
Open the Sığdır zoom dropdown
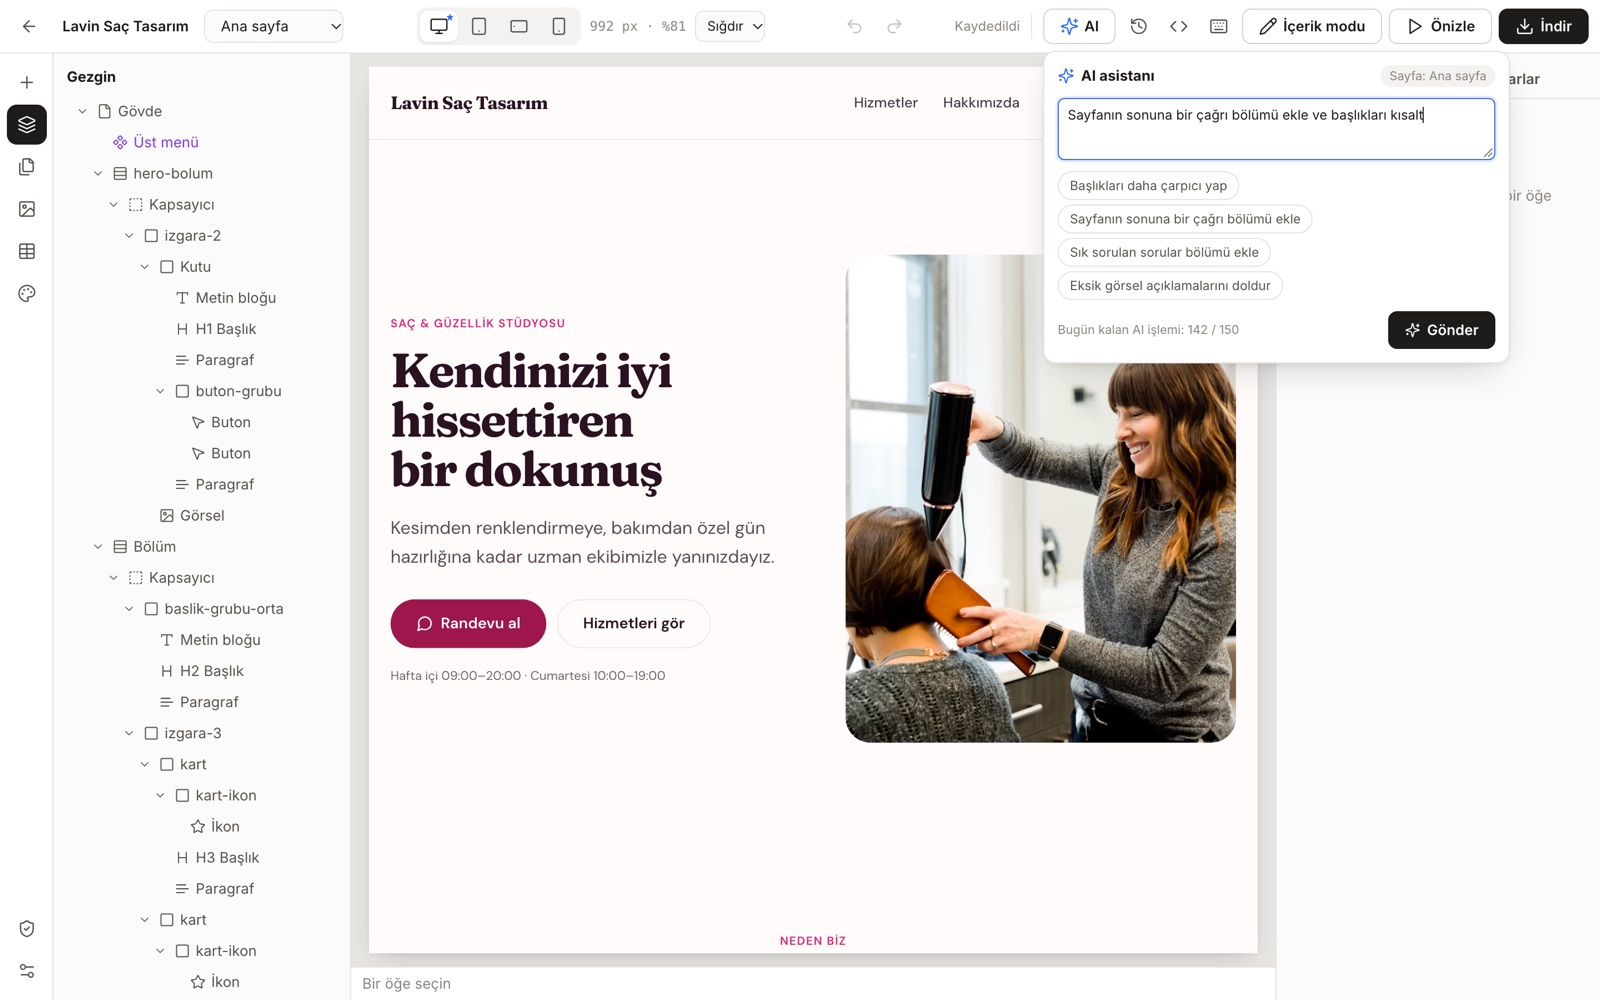[730, 26]
